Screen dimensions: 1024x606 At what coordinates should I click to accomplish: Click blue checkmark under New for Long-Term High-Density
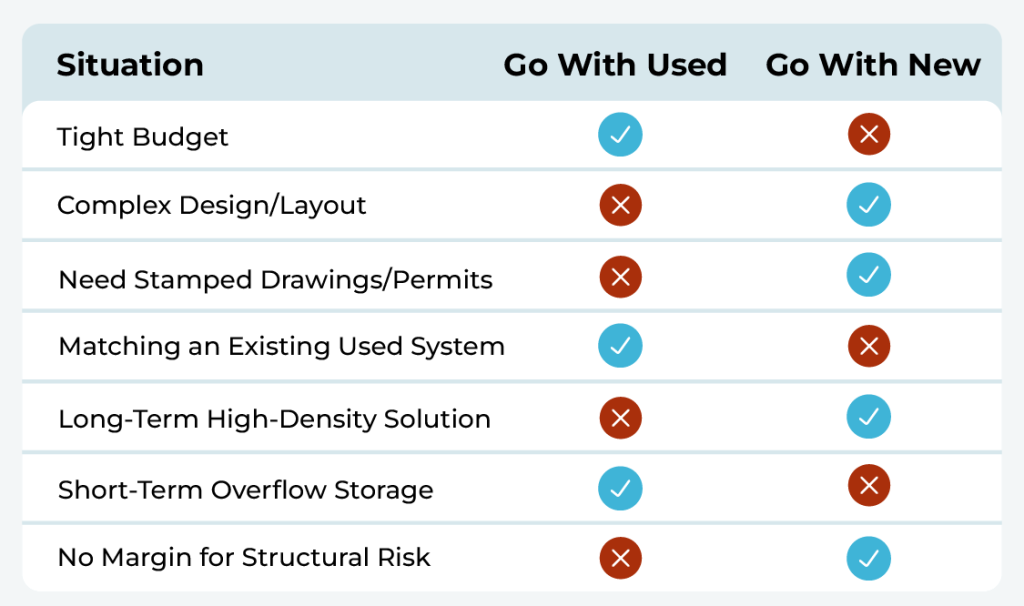tap(869, 417)
